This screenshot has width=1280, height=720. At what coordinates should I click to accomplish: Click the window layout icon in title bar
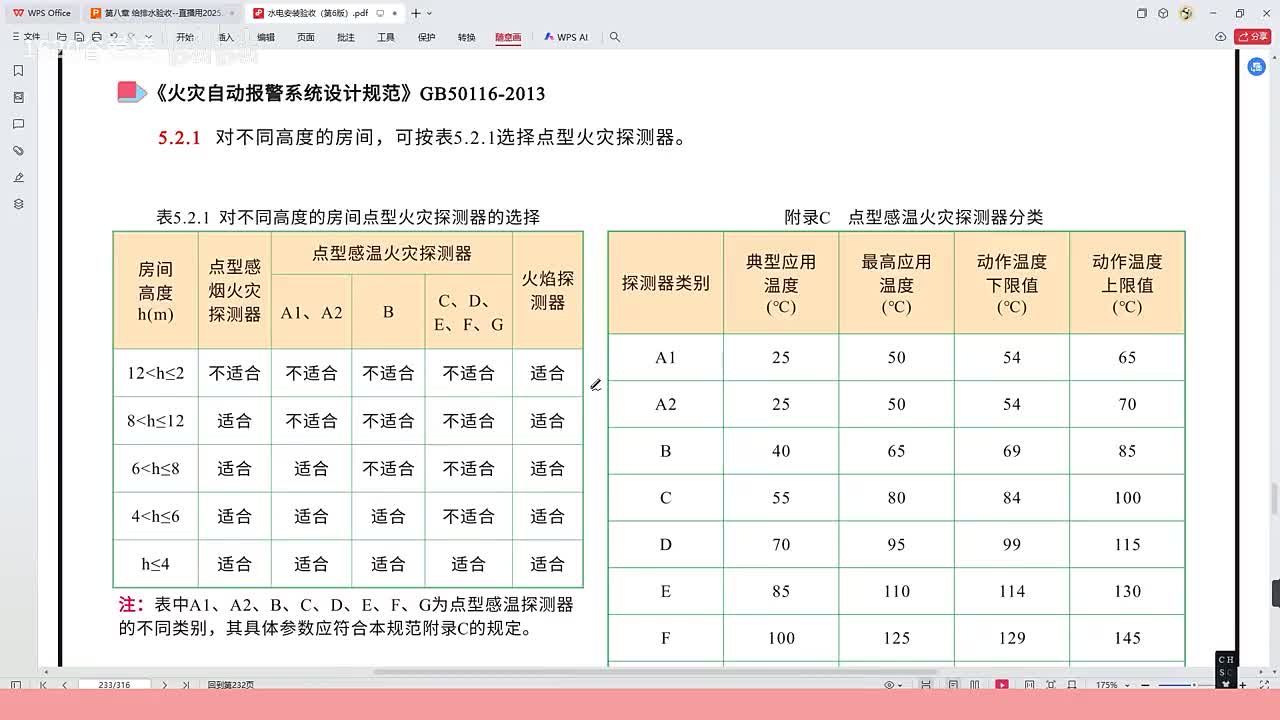[x=1142, y=13]
